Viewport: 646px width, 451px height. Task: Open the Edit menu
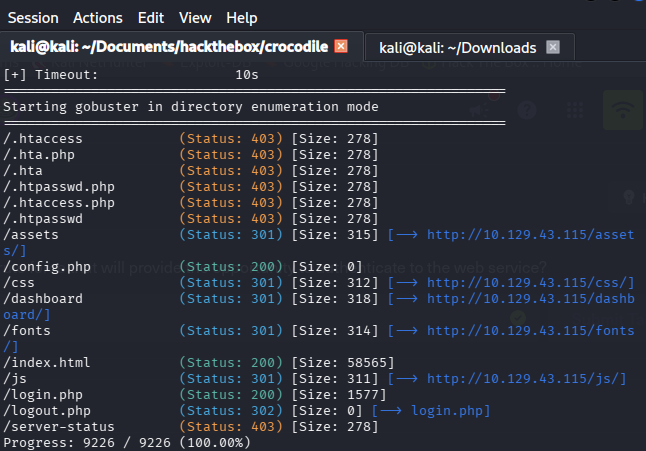pos(151,18)
